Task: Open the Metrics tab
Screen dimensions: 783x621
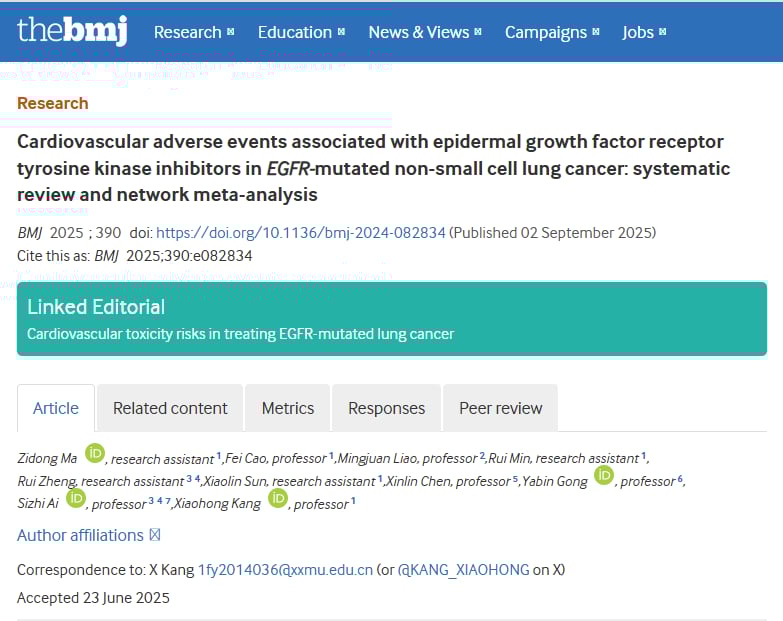Action: [288, 408]
